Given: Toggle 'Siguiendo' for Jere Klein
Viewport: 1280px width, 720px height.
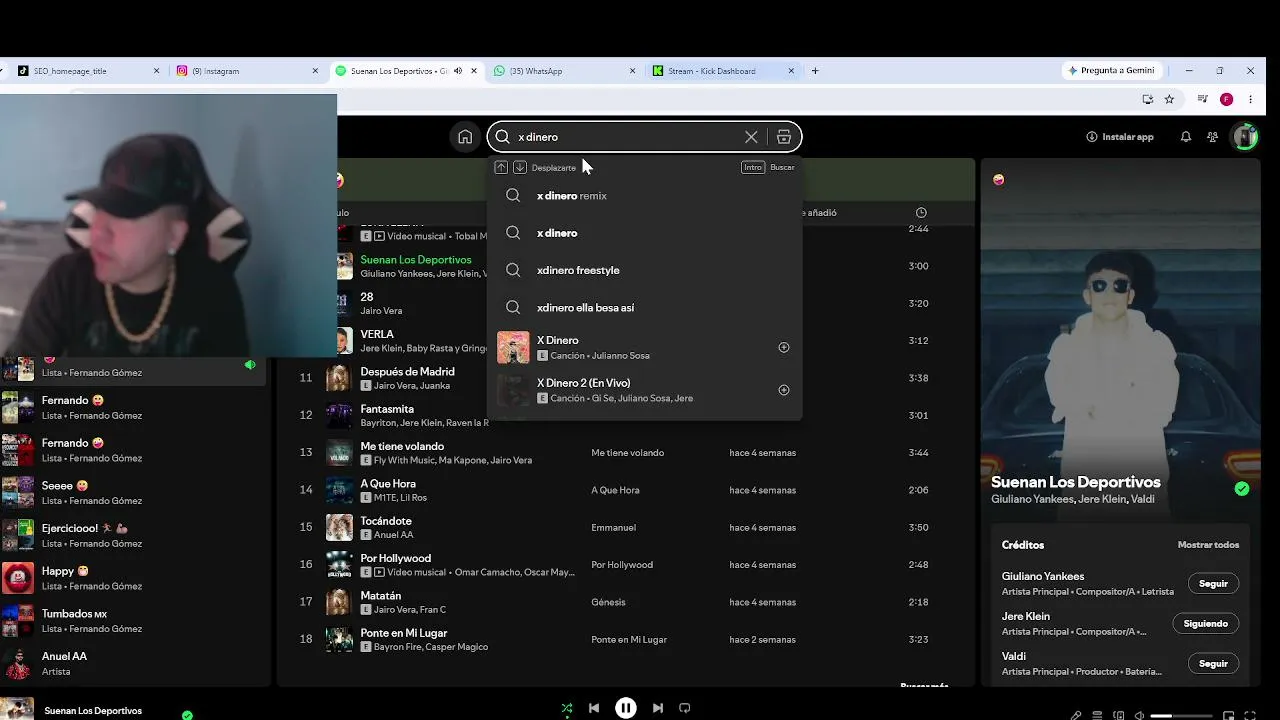Looking at the screenshot, I should point(1205,623).
